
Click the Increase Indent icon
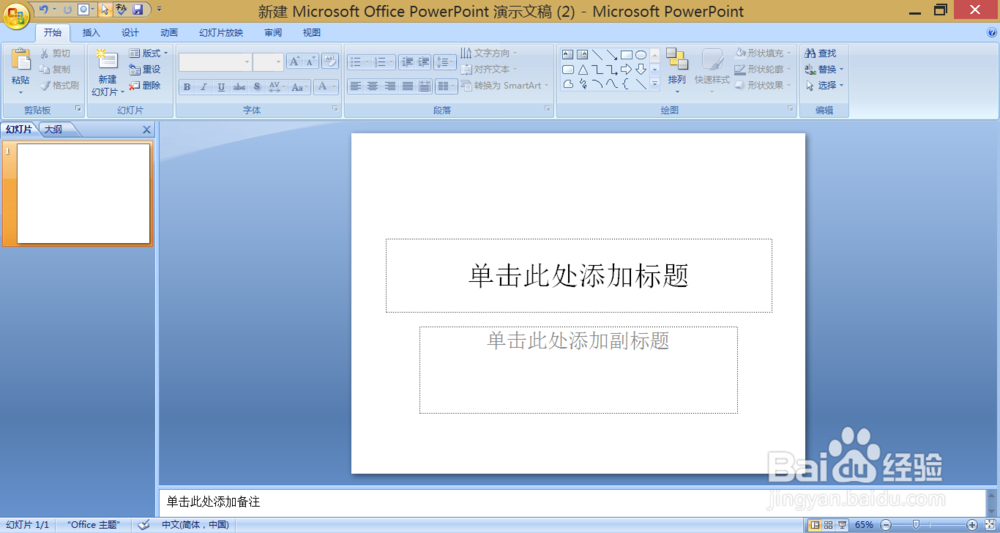[423, 62]
